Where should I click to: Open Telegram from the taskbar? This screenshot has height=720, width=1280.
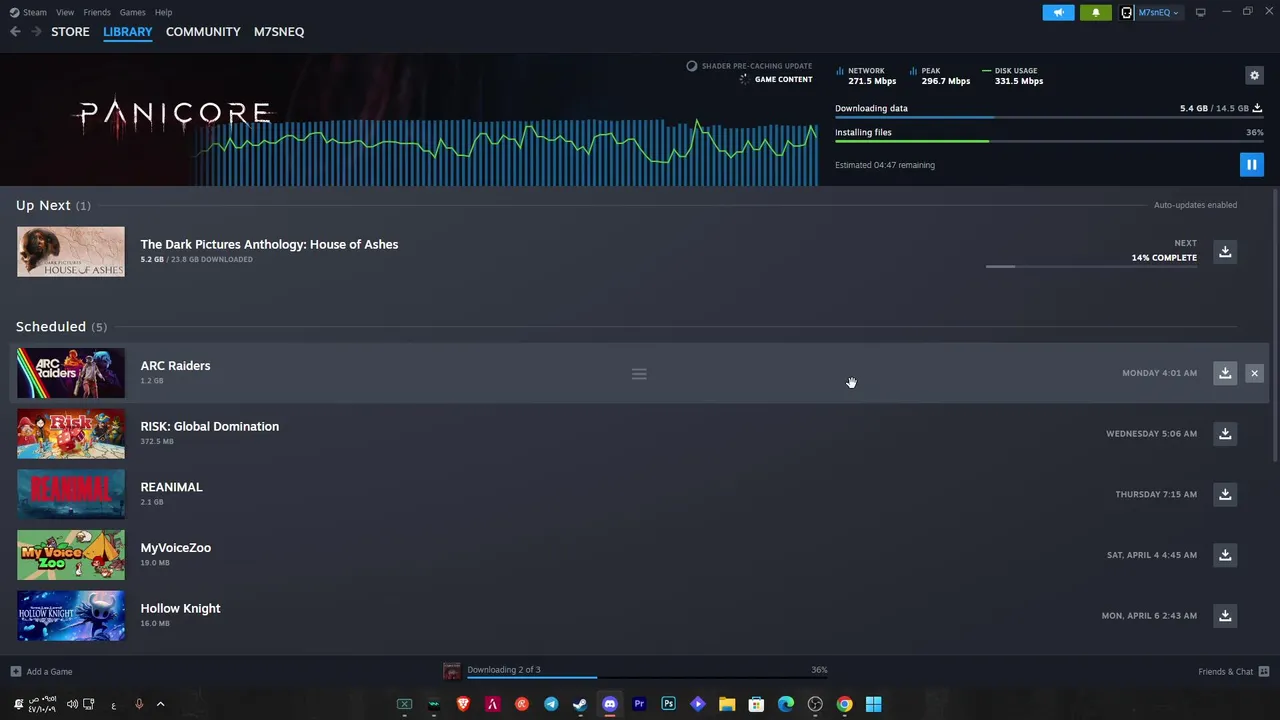coord(551,704)
